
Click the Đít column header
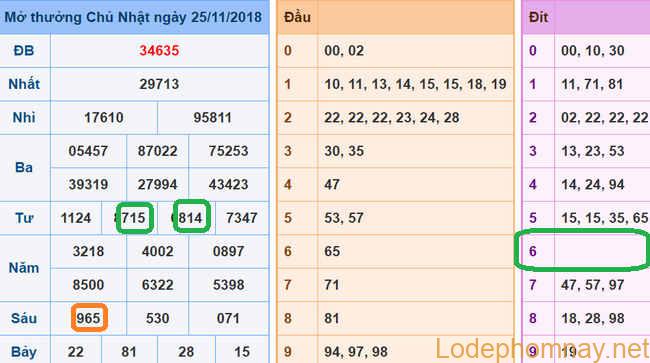[x=538, y=17]
